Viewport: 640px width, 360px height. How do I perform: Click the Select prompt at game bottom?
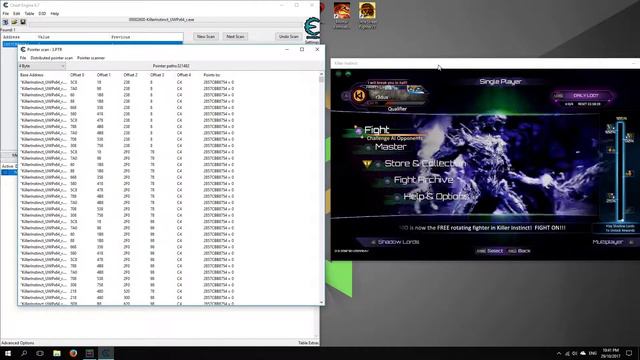tap(490, 251)
